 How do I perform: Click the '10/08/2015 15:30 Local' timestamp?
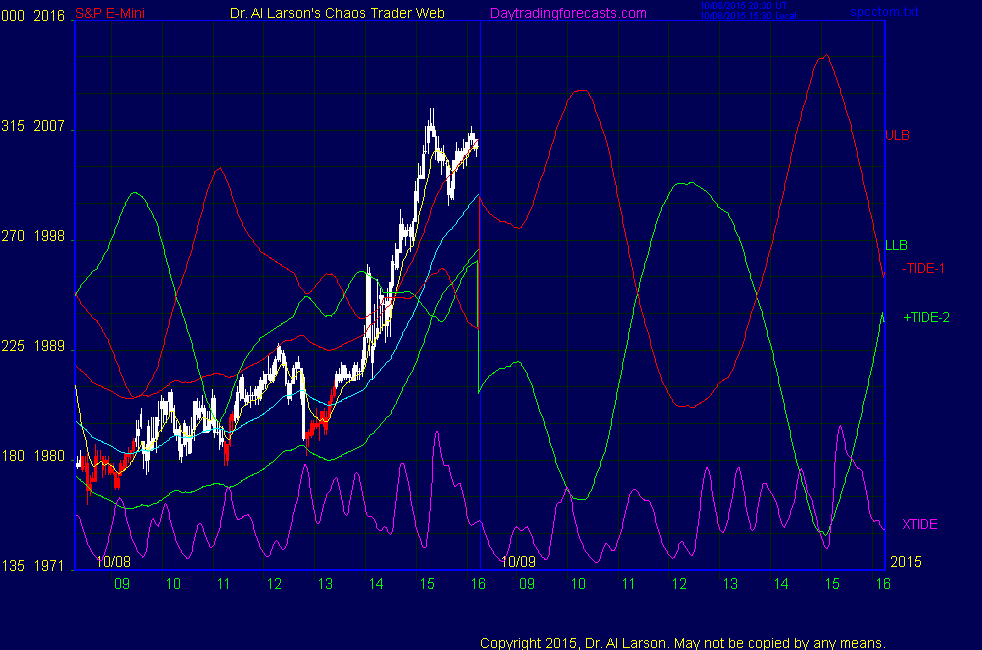pyautogui.click(x=748, y=16)
